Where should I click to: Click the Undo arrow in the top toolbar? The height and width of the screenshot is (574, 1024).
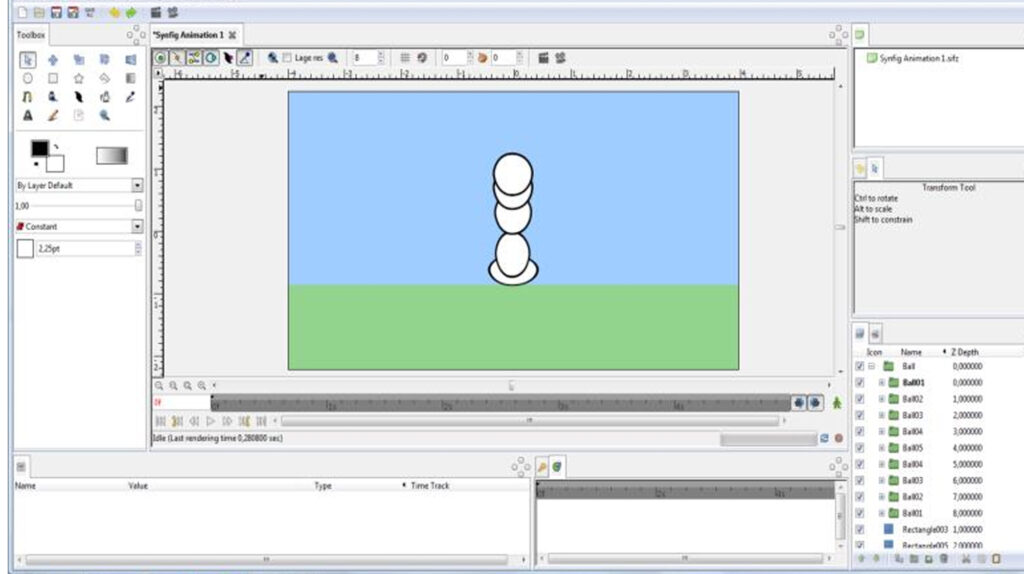pyautogui.click(x=114, y=12)
